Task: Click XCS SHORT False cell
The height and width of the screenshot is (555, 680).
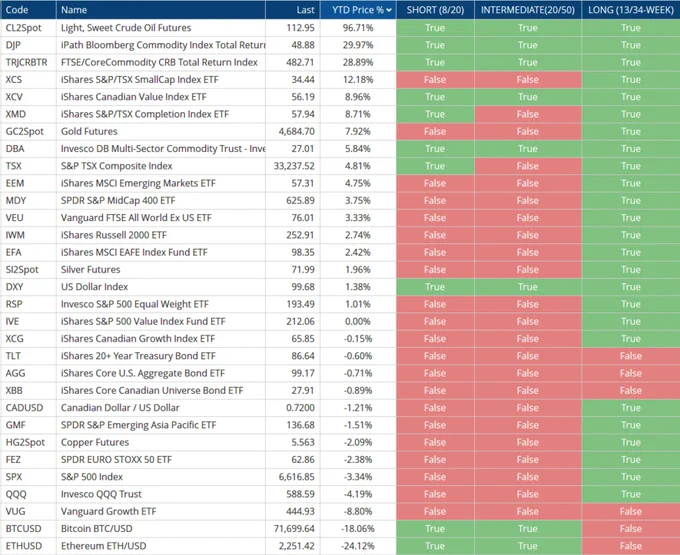Action: (x=435, y=80)
